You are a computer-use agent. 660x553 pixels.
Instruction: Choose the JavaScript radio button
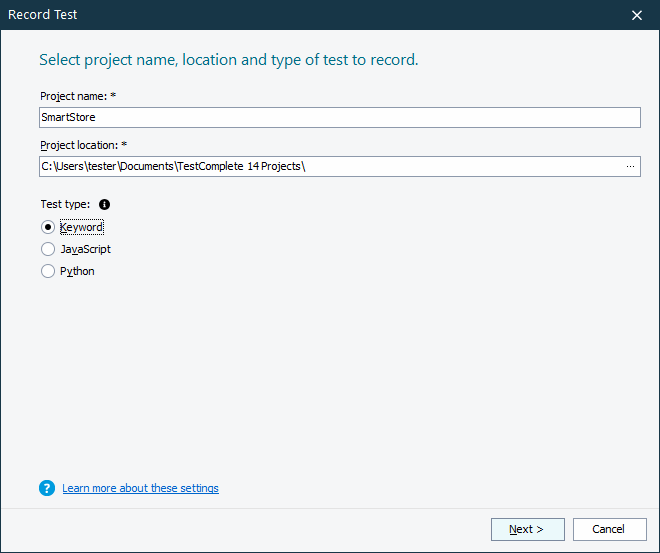48,249
